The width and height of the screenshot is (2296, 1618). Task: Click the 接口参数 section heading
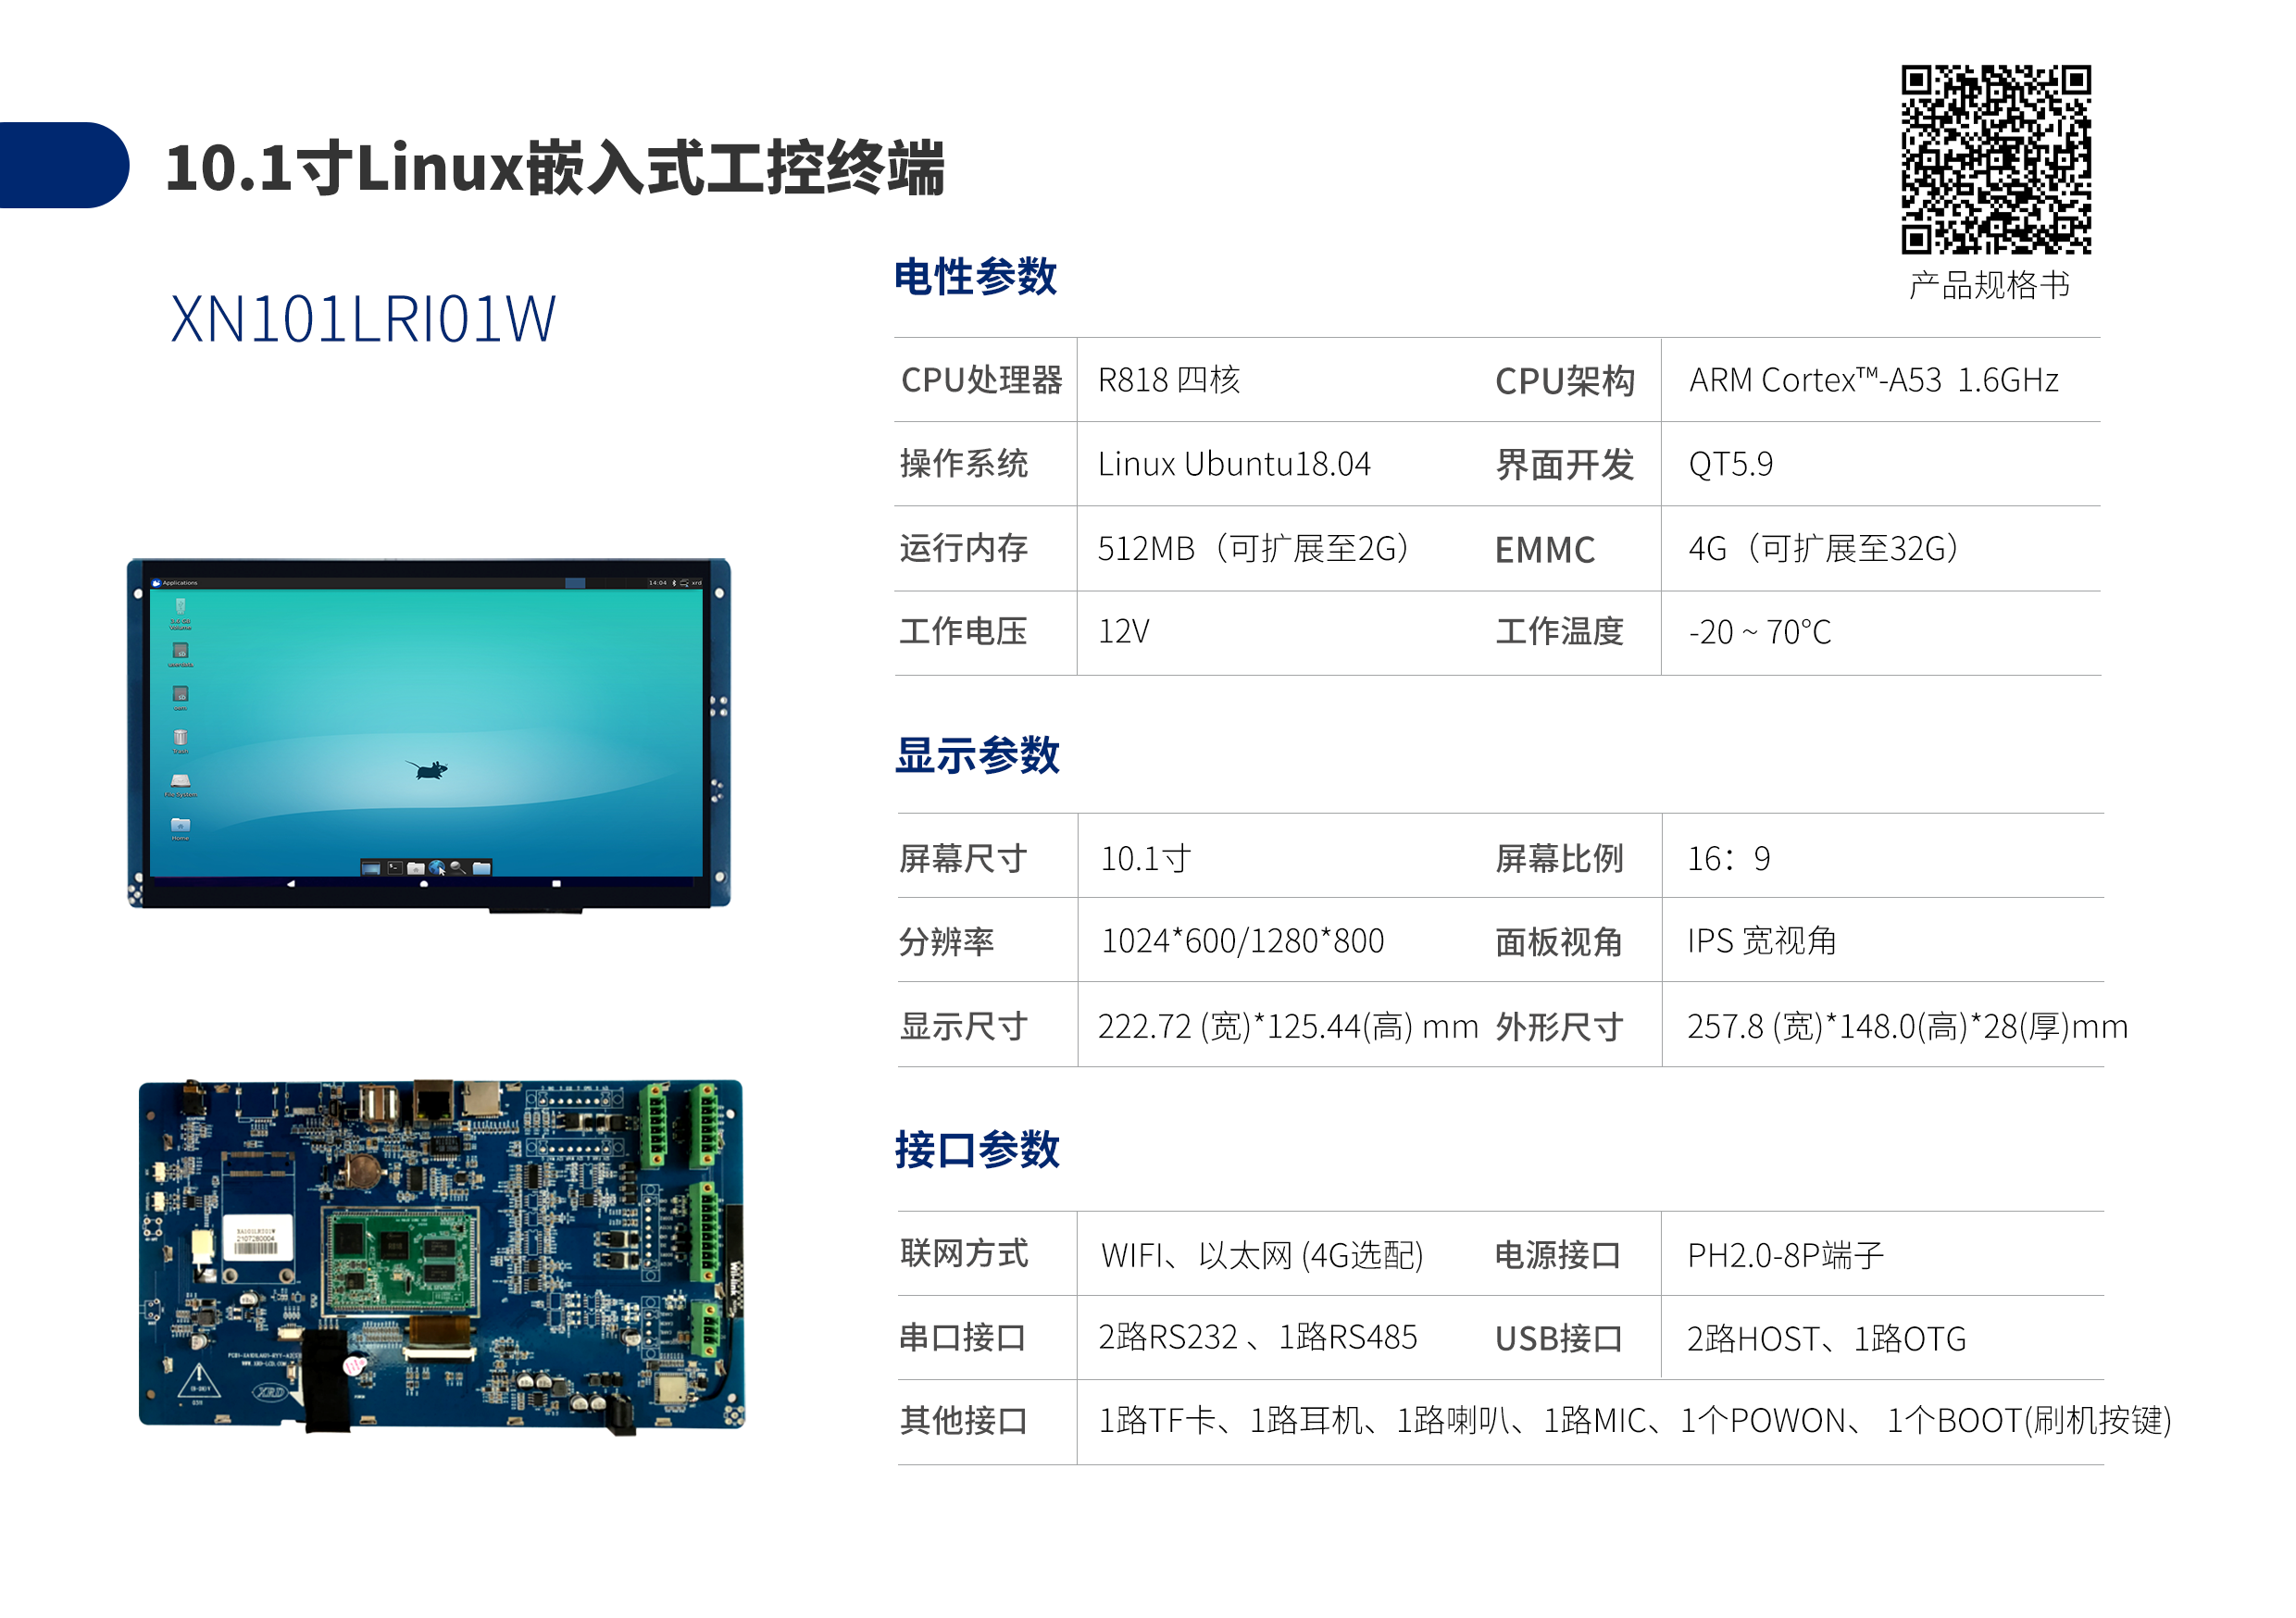977,1150
